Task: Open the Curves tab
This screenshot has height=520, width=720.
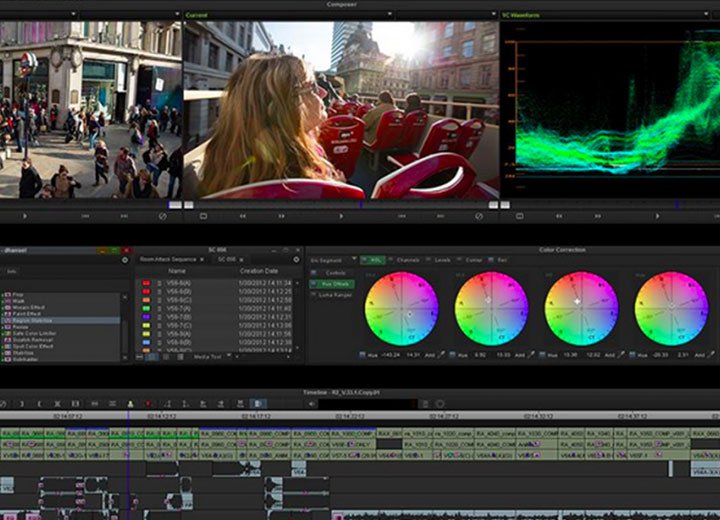Action: click(x=473, y=260)
